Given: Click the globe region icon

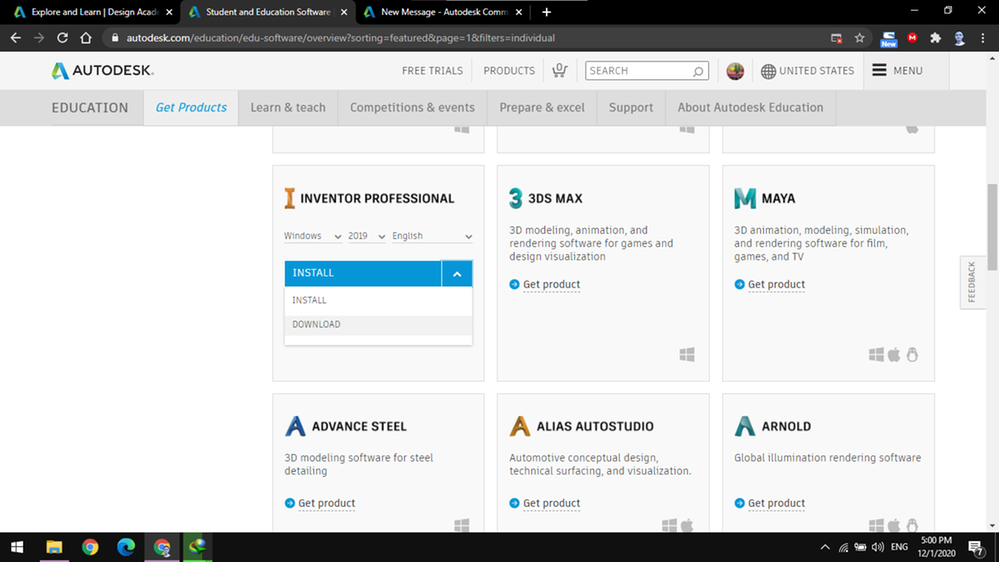Looking at the screenshot, I should (x=768, y=71).
